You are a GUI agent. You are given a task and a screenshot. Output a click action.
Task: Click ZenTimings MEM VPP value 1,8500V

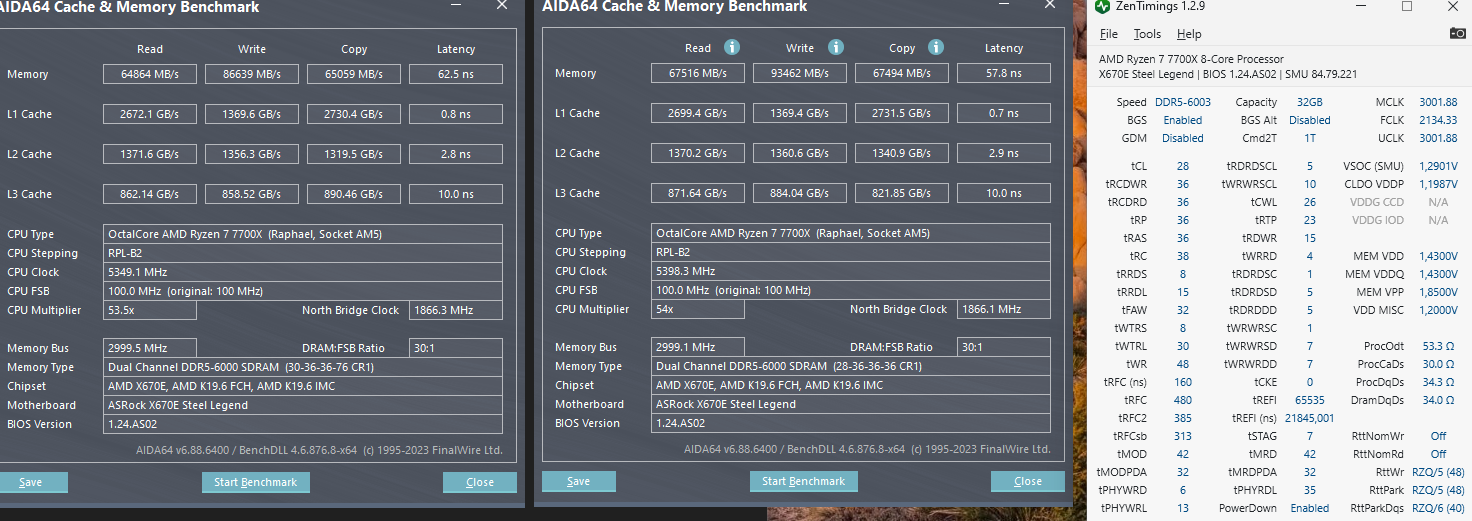coord(1438,292)
